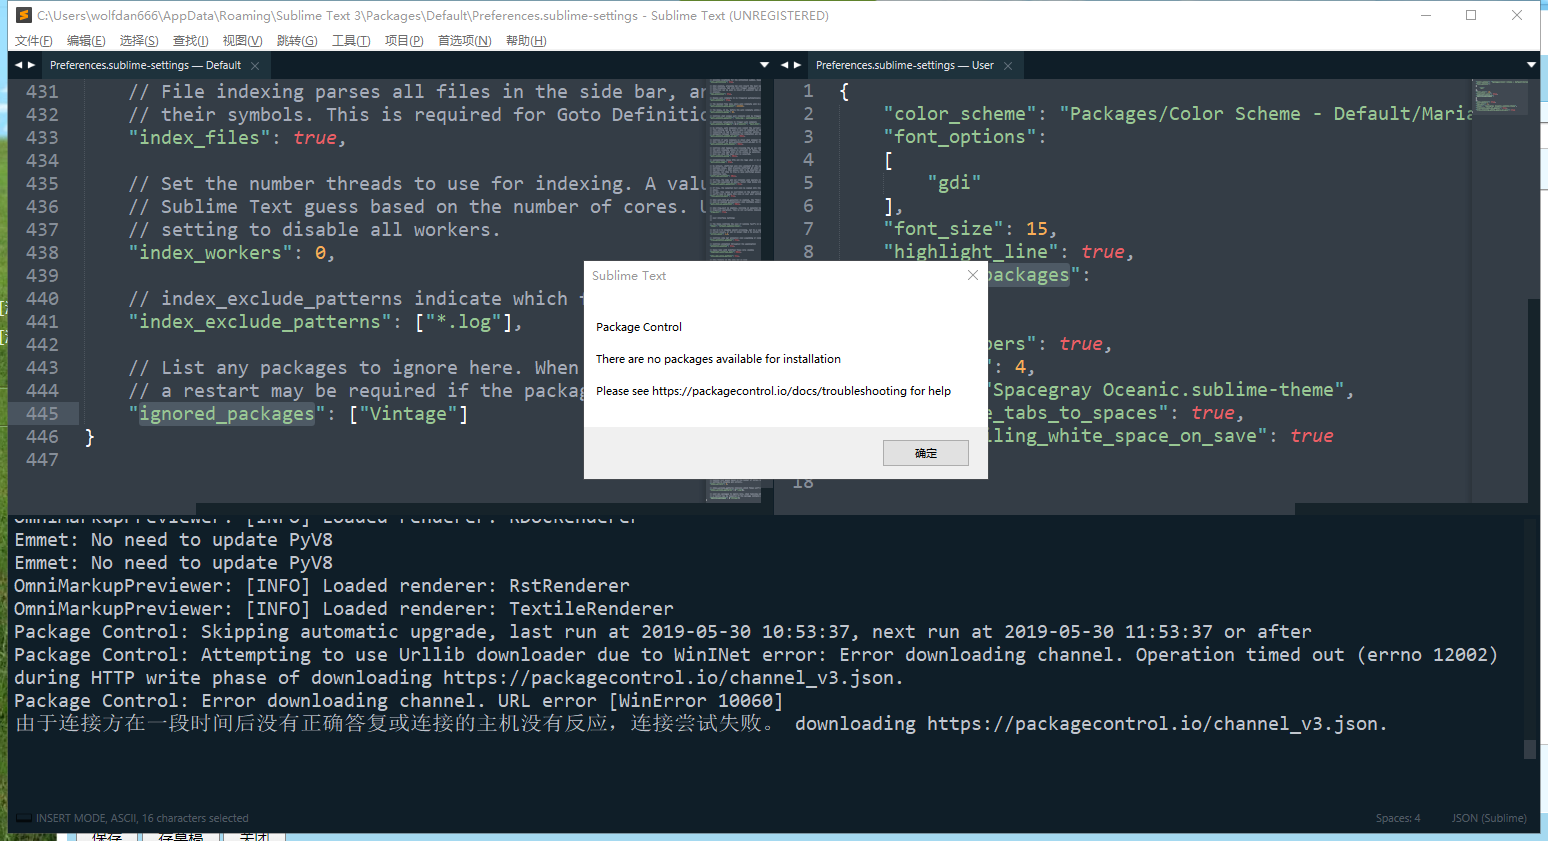Image resolution: width=1548 pixels, height=841 pixels.
Task: Click 确定 button in Package Control dialog
Action: [926, 453]
